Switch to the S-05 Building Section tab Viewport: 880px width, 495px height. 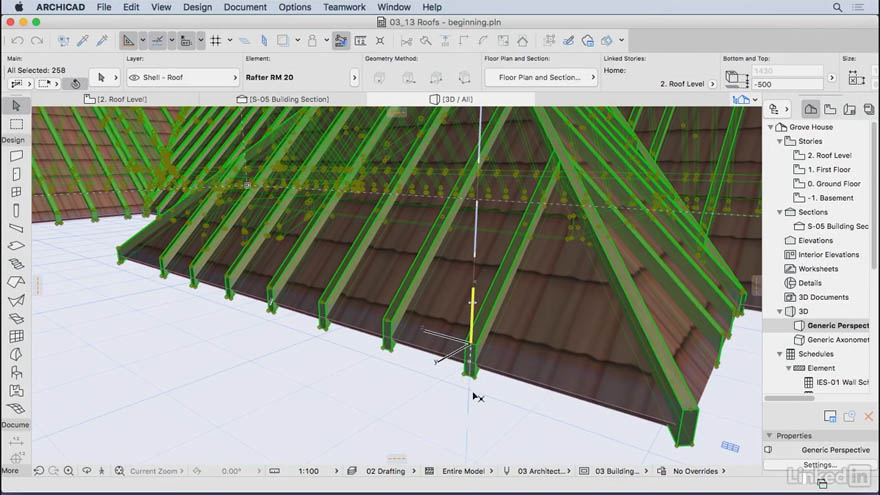[x=283, y=99]
